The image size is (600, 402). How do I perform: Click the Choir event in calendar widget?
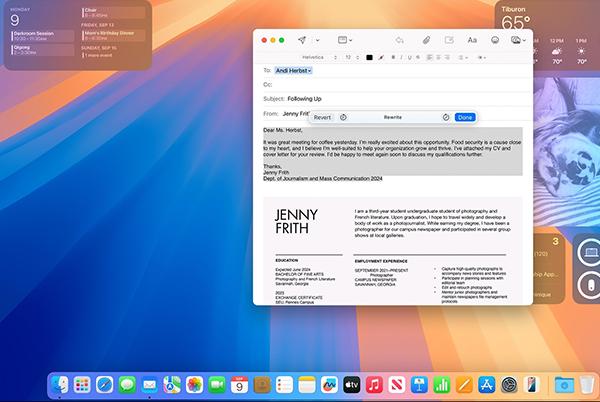(114, 13)
